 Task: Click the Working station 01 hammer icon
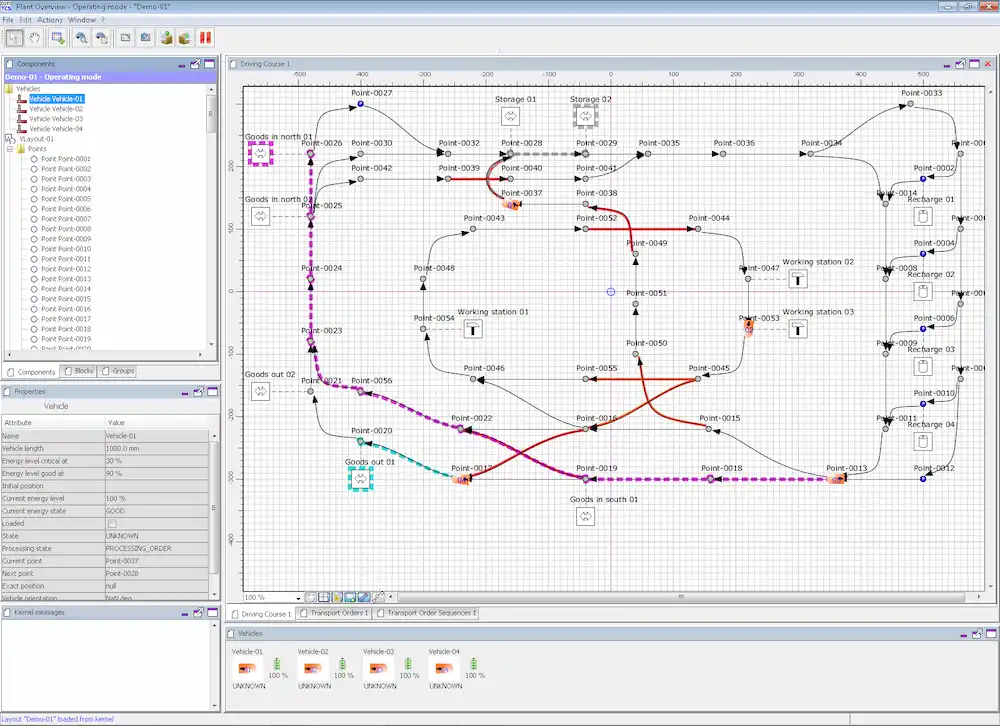473,329
